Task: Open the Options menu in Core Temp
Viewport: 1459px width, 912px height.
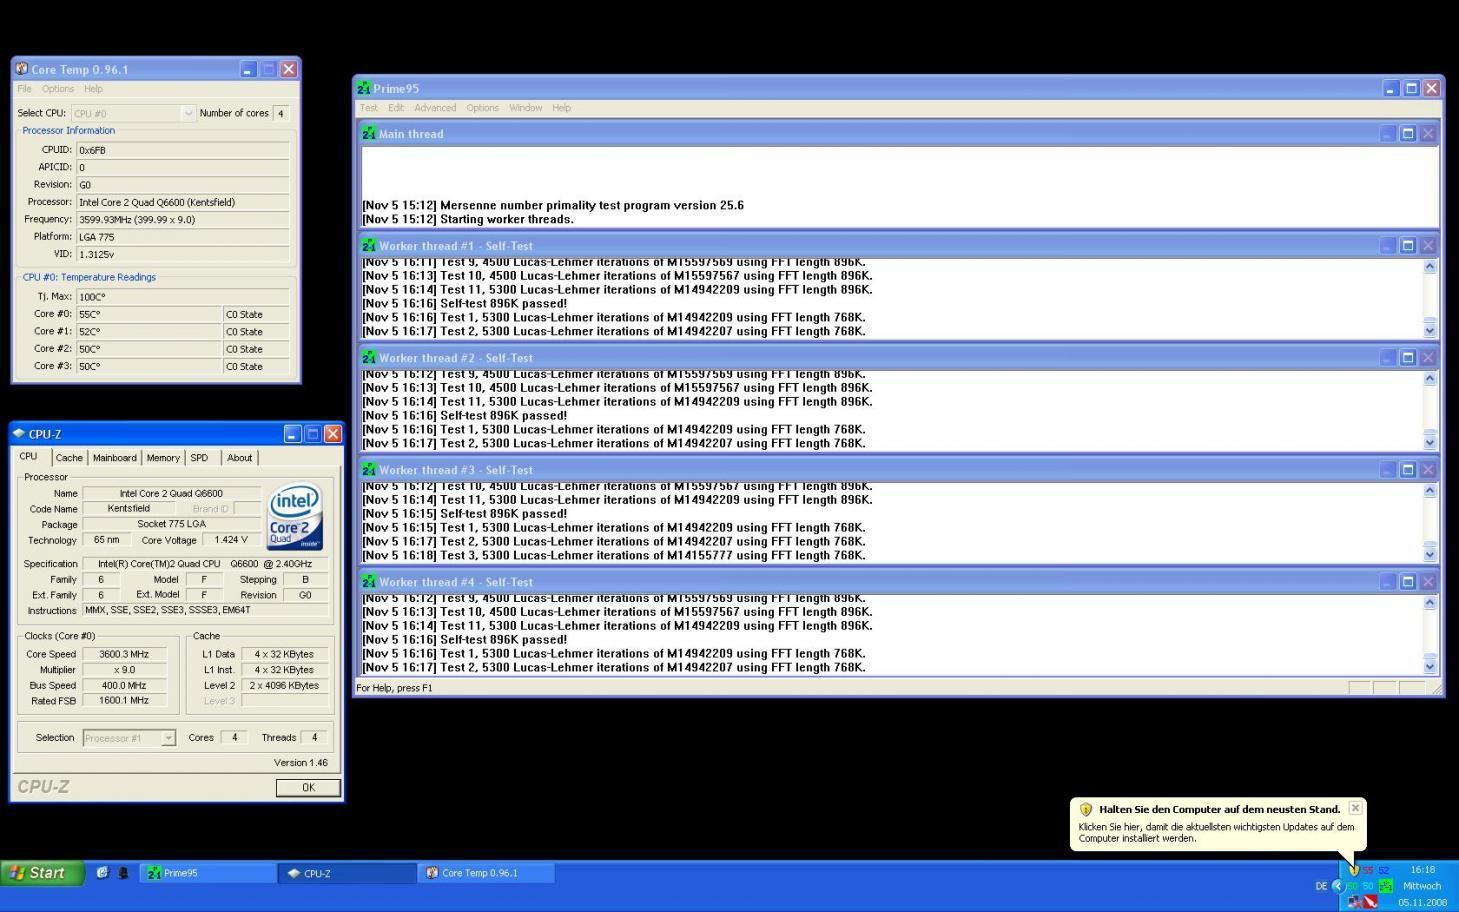Action: pos(57,89)
